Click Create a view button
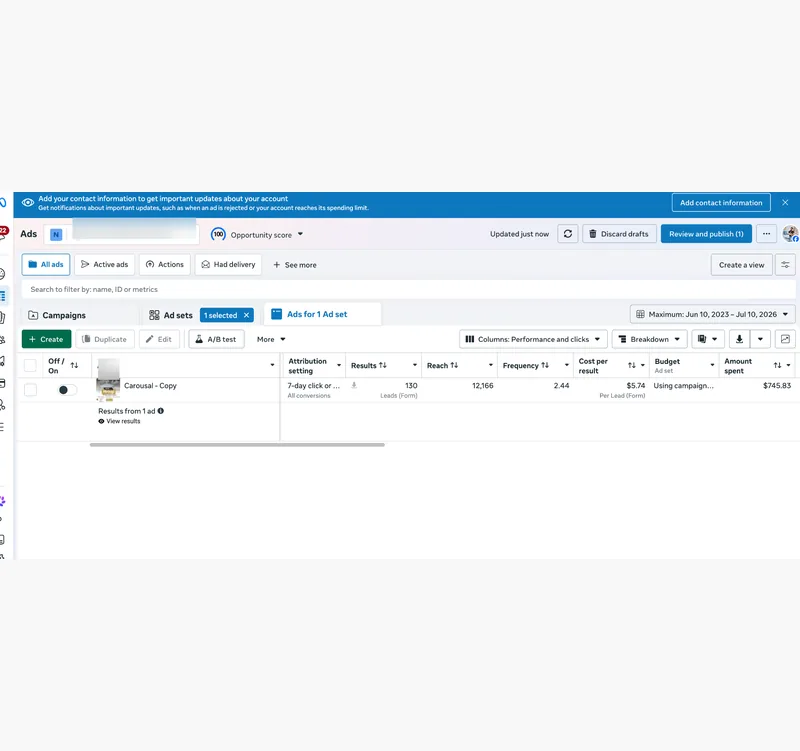Image resolution: width=800 pixels, height=751 pixels. 741,265
